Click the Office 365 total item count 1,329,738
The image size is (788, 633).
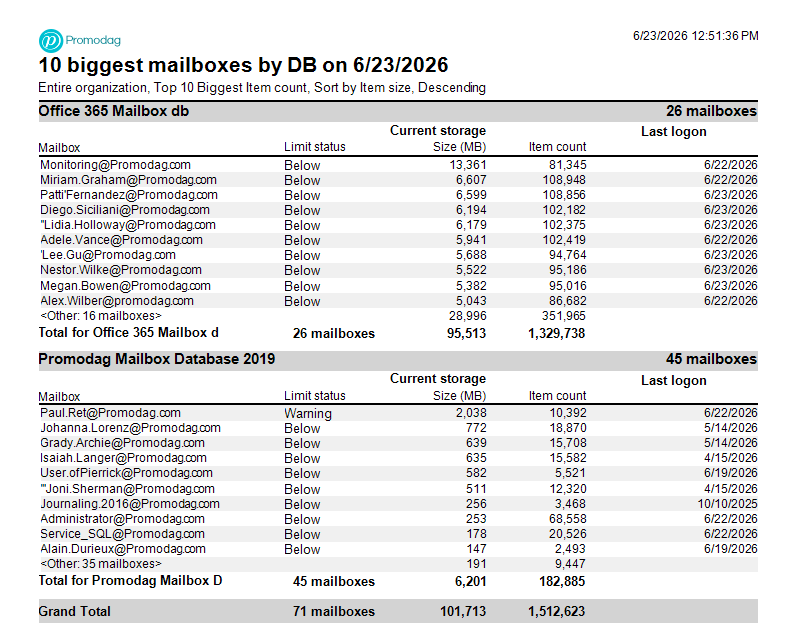coord(556,333)
